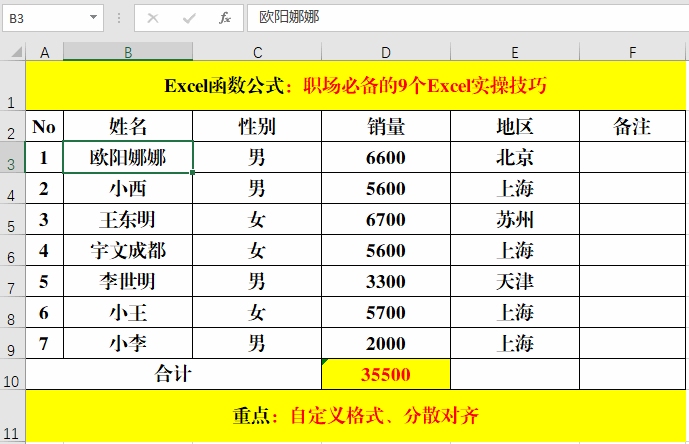This screenshot has width=689, height=444.
Task: Click sales value 6600
Action: tap(386, 157)
